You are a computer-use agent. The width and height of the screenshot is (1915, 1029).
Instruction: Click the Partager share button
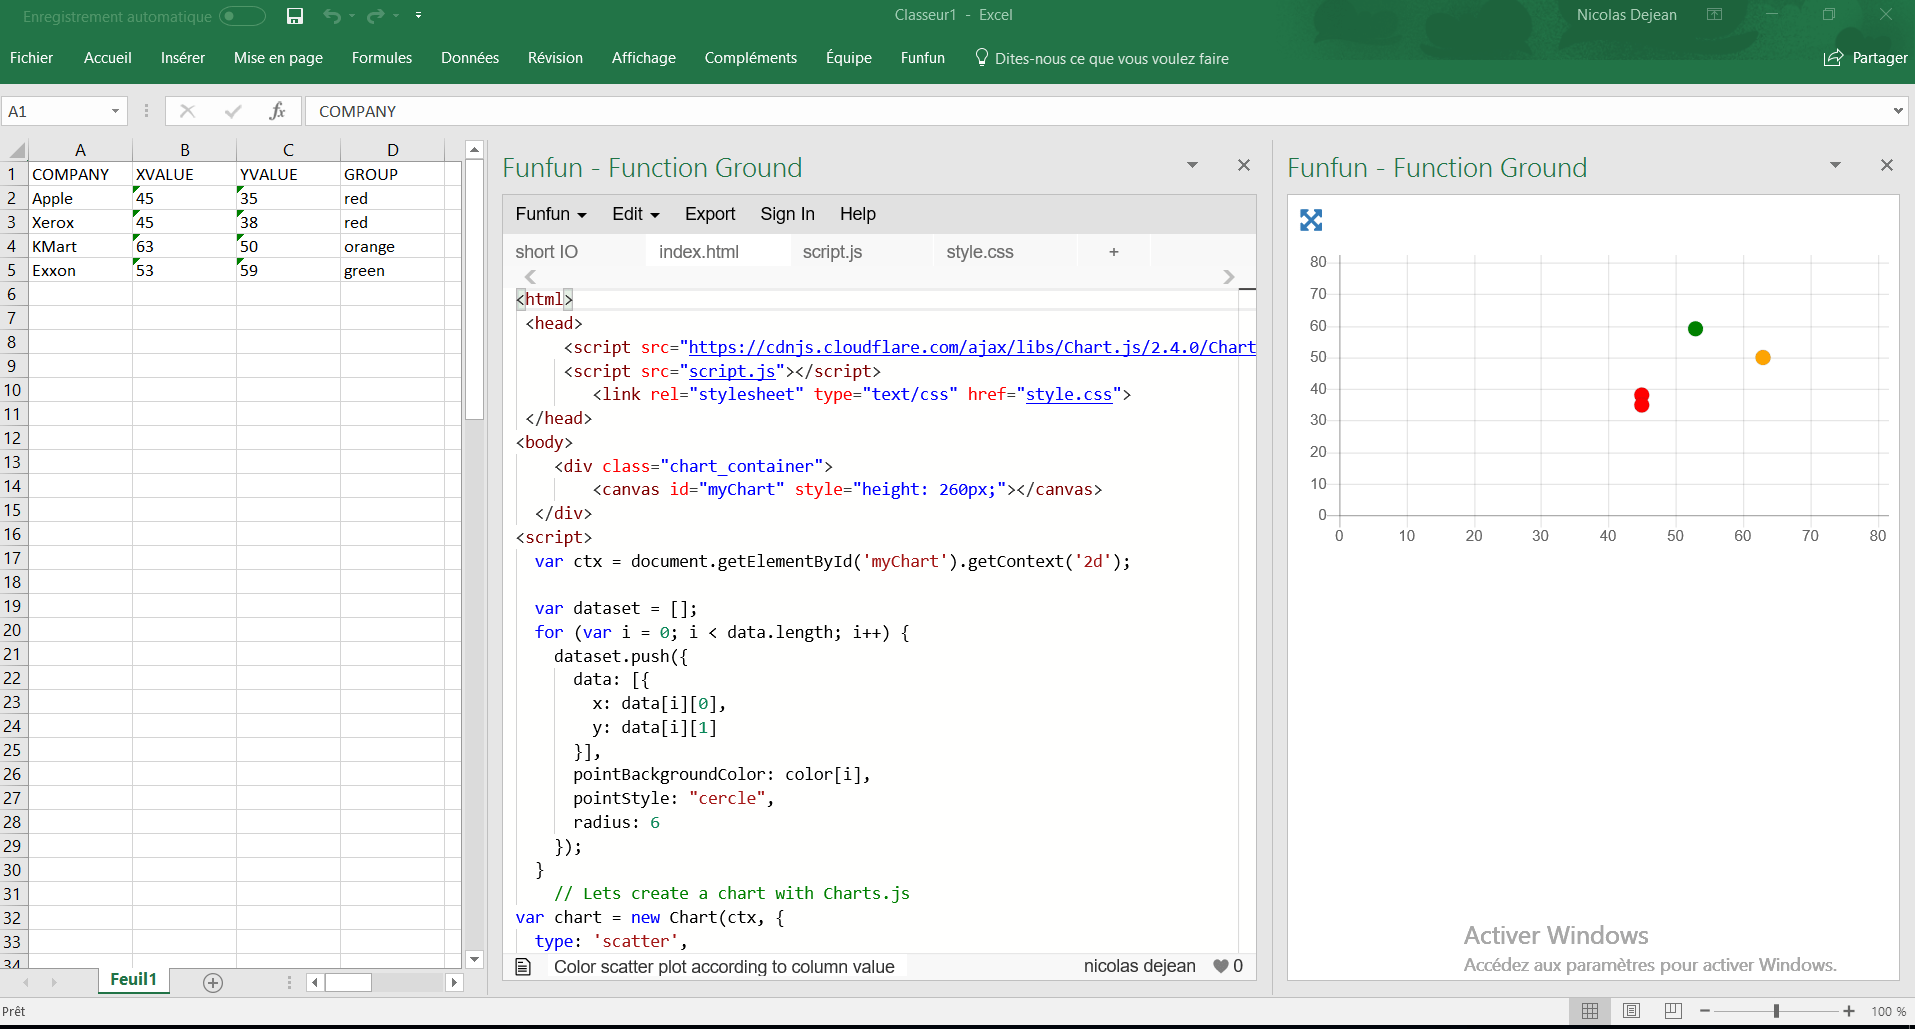(x=1866, y=58)
